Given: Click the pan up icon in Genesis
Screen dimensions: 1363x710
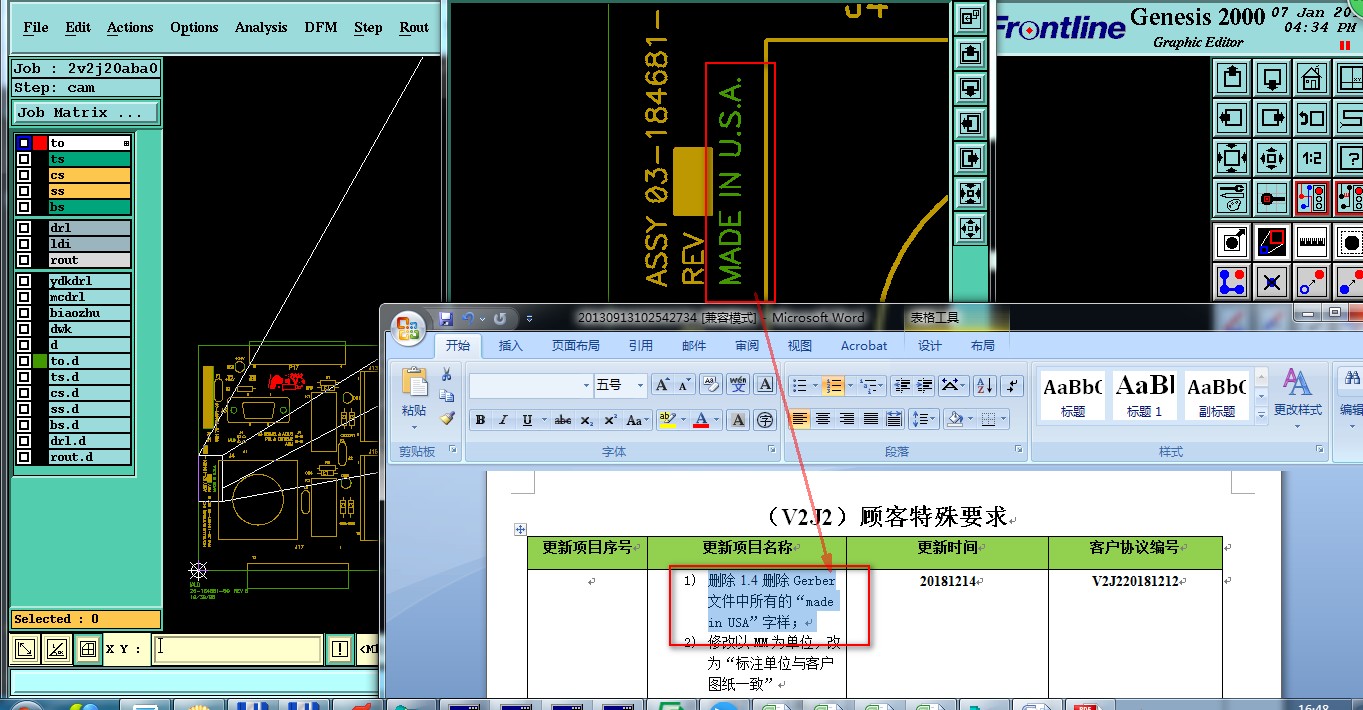Looking at the screenshot, I should pyautogui.click(x=1232, y=76).
